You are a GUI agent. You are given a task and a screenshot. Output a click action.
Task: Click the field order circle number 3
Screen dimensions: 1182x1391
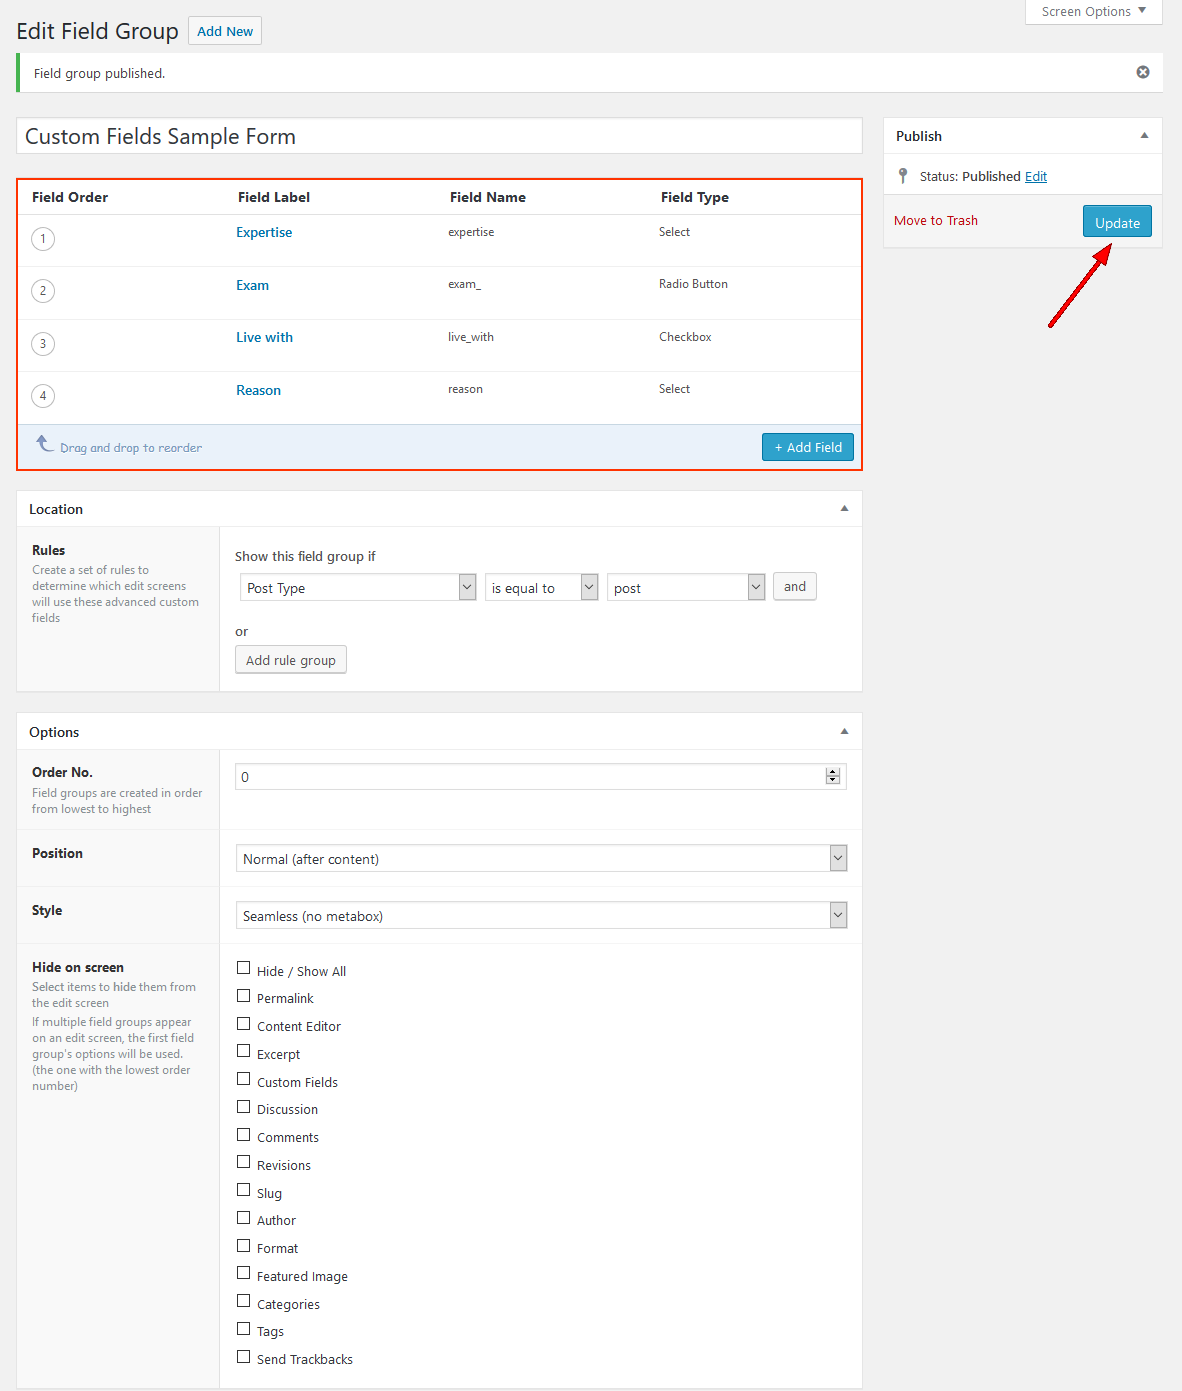point(43,344)
